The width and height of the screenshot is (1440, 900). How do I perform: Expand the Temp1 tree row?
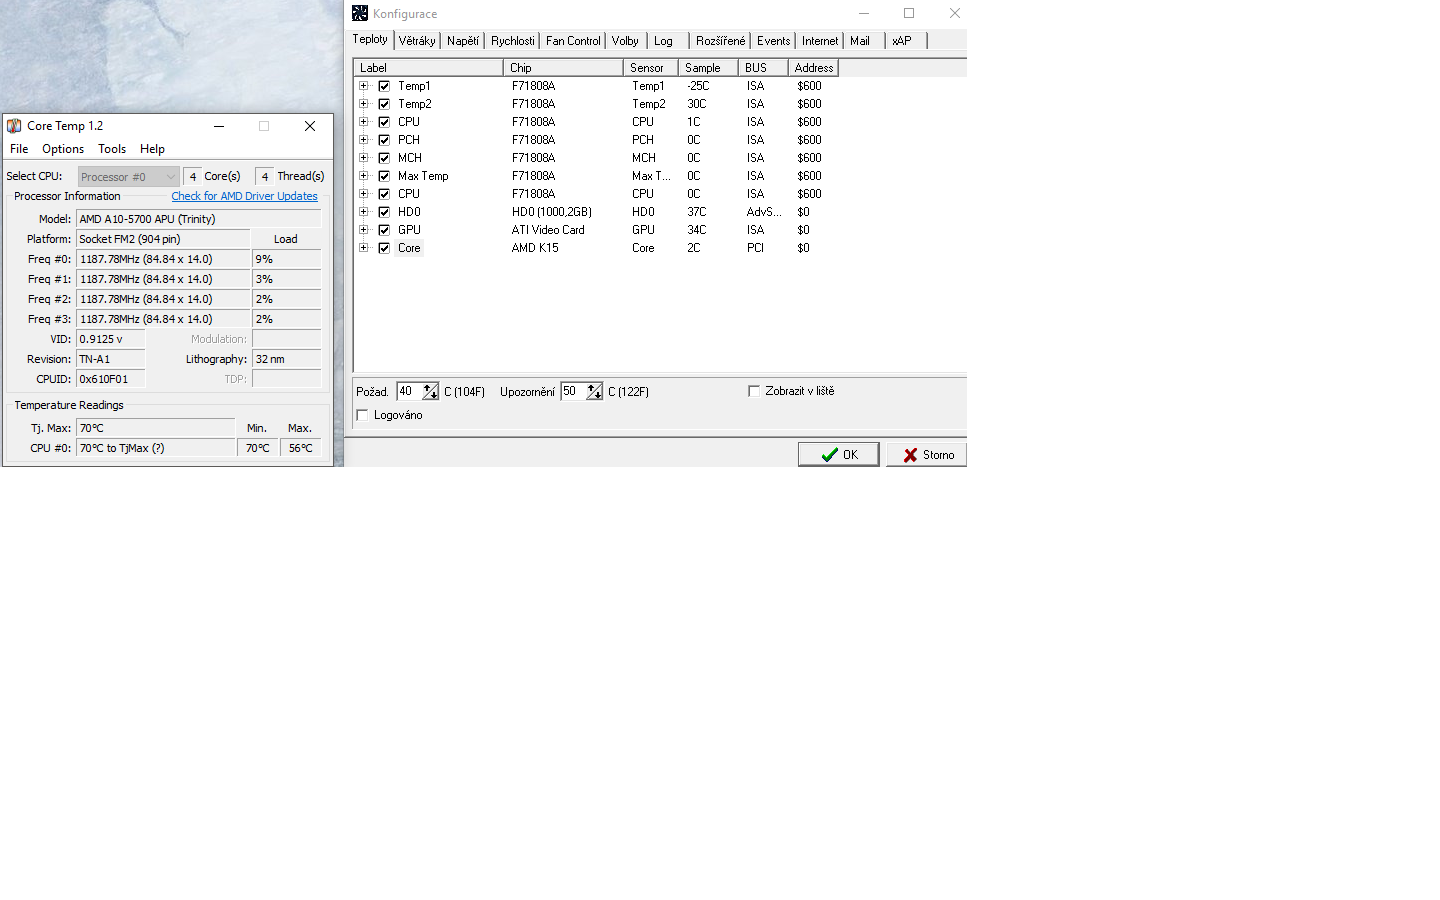364,86
